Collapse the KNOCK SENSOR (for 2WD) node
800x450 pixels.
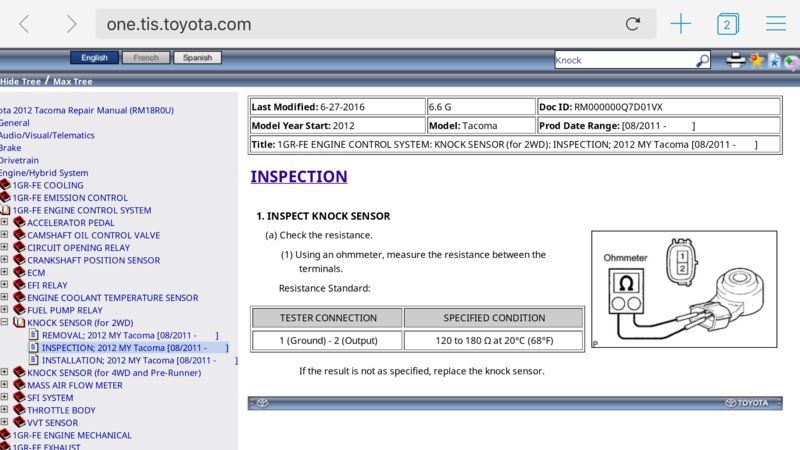coord(4,322)
